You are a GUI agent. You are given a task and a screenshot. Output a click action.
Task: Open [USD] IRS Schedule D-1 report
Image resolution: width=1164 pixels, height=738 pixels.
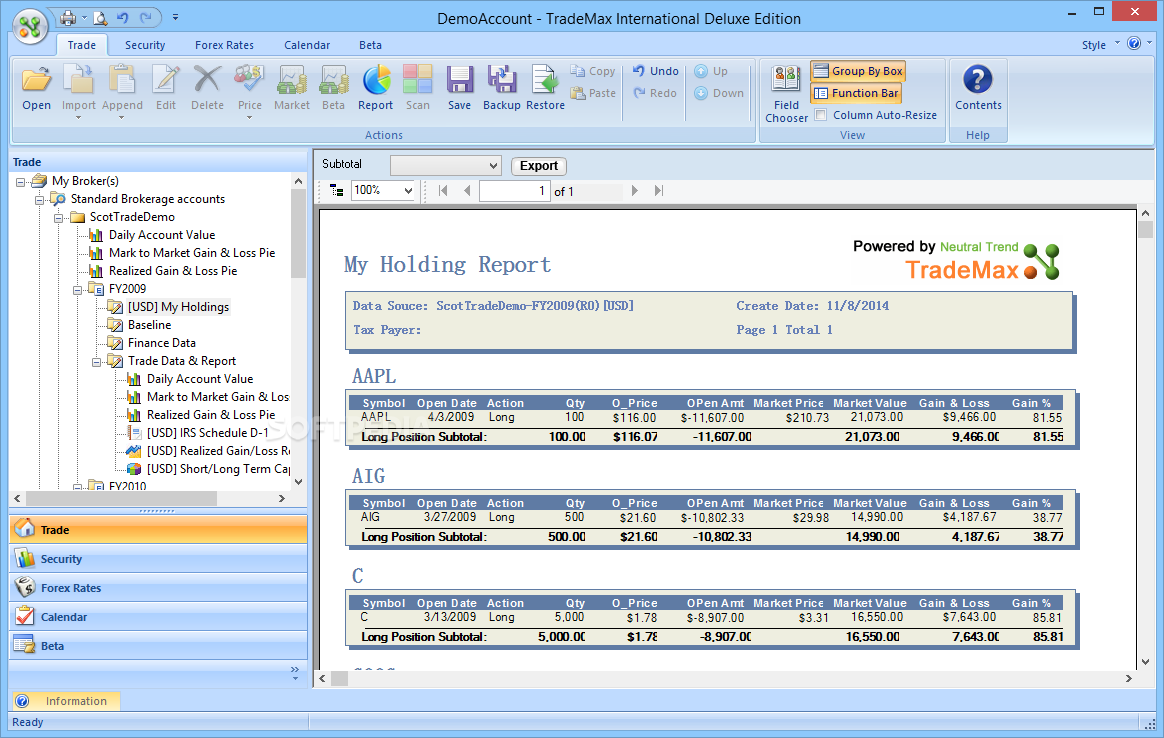[207, 433]
